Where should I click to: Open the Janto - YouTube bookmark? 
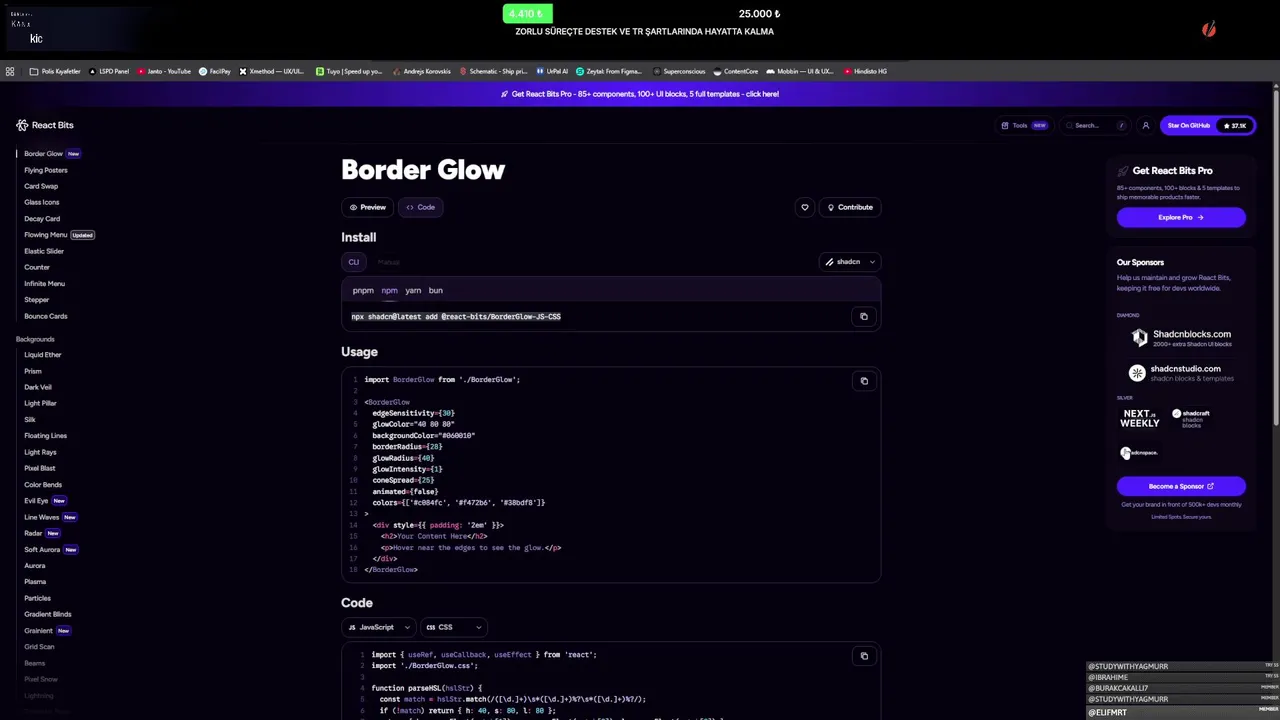164,71
